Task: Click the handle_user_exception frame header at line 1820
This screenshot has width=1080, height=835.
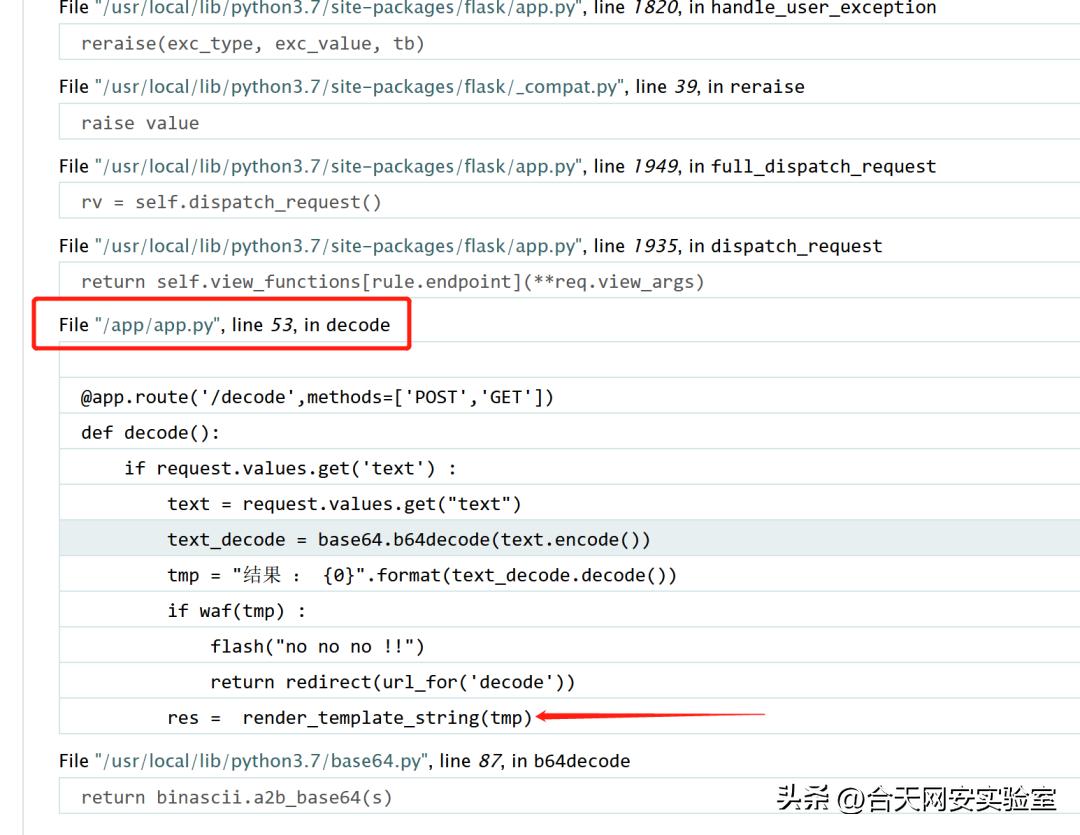Action: point(497,8)
